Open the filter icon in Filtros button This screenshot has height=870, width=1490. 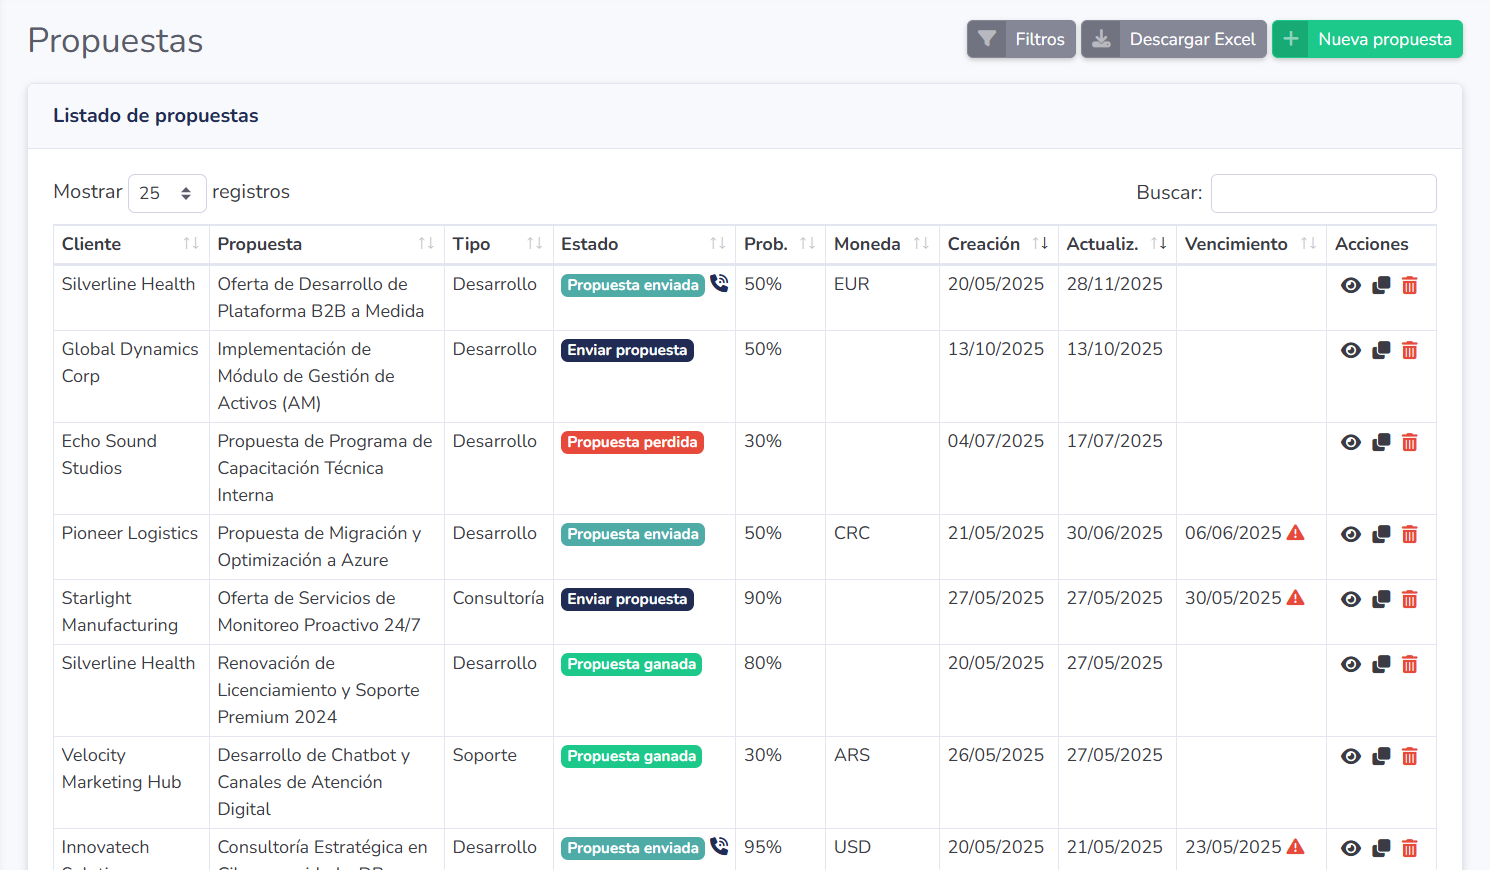click(x=988, y=38)
